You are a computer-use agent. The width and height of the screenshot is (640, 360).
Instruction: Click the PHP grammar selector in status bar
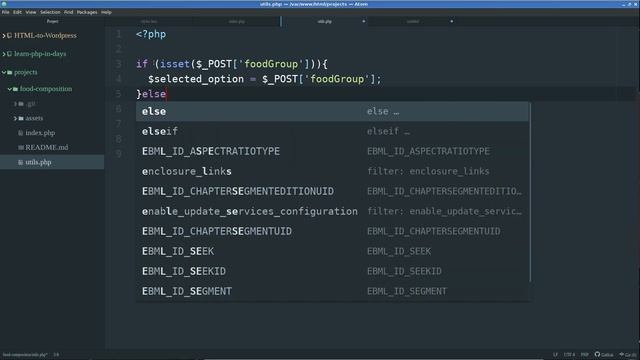tap(584, 355)
